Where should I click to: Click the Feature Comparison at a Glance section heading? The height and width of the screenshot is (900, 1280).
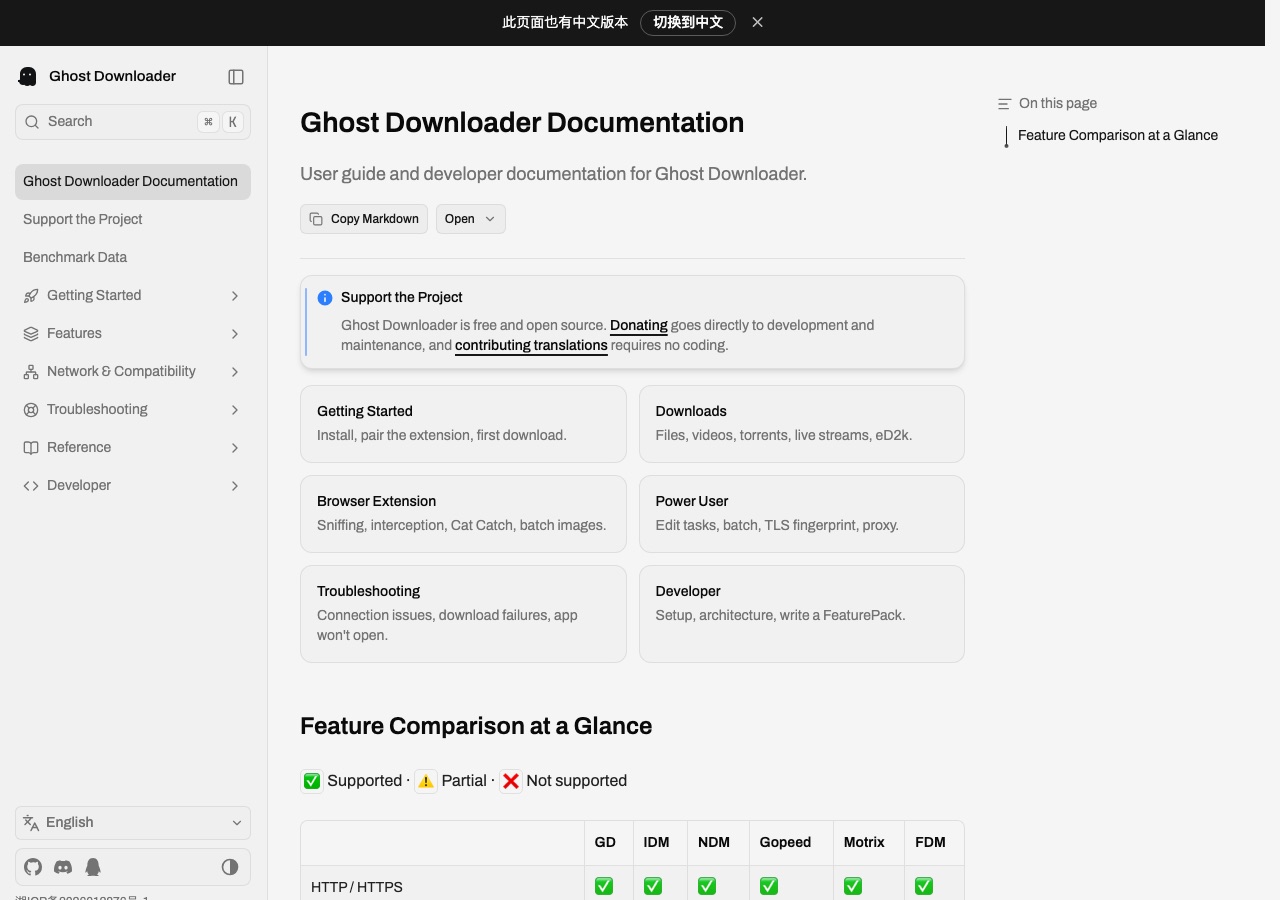tap(476, 726)
